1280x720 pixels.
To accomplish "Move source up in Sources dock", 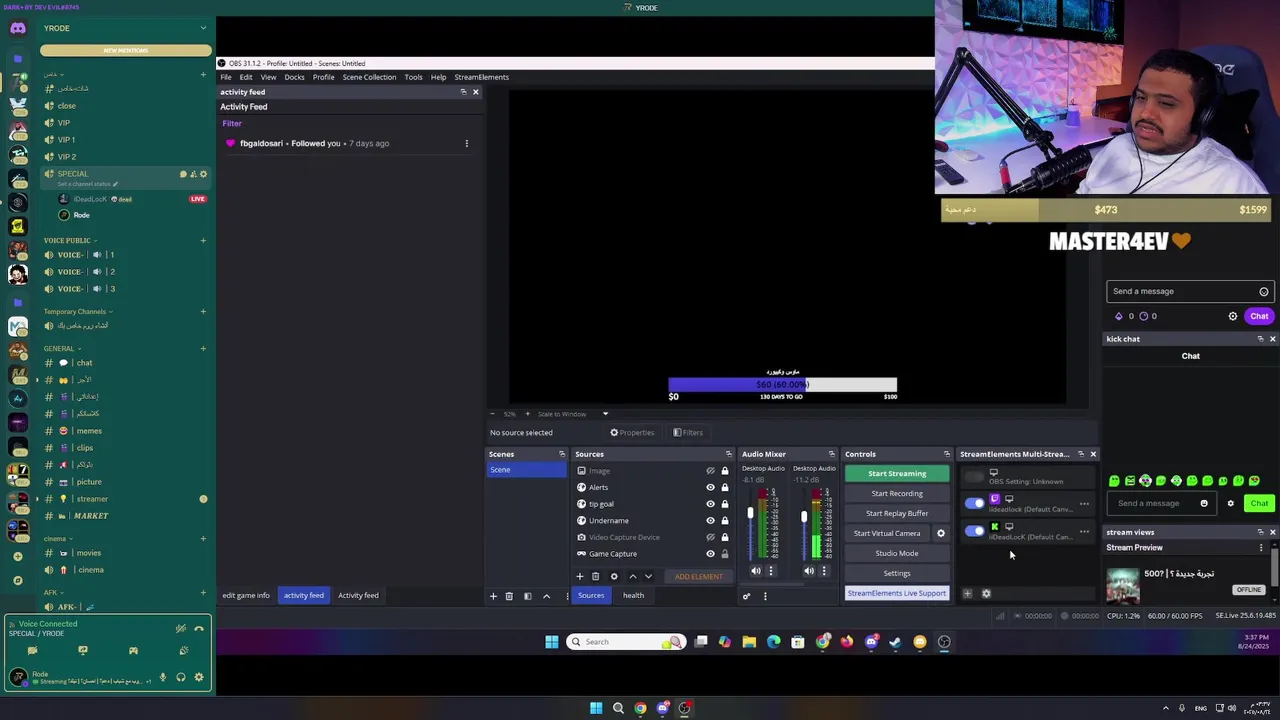I will (632, 576).
